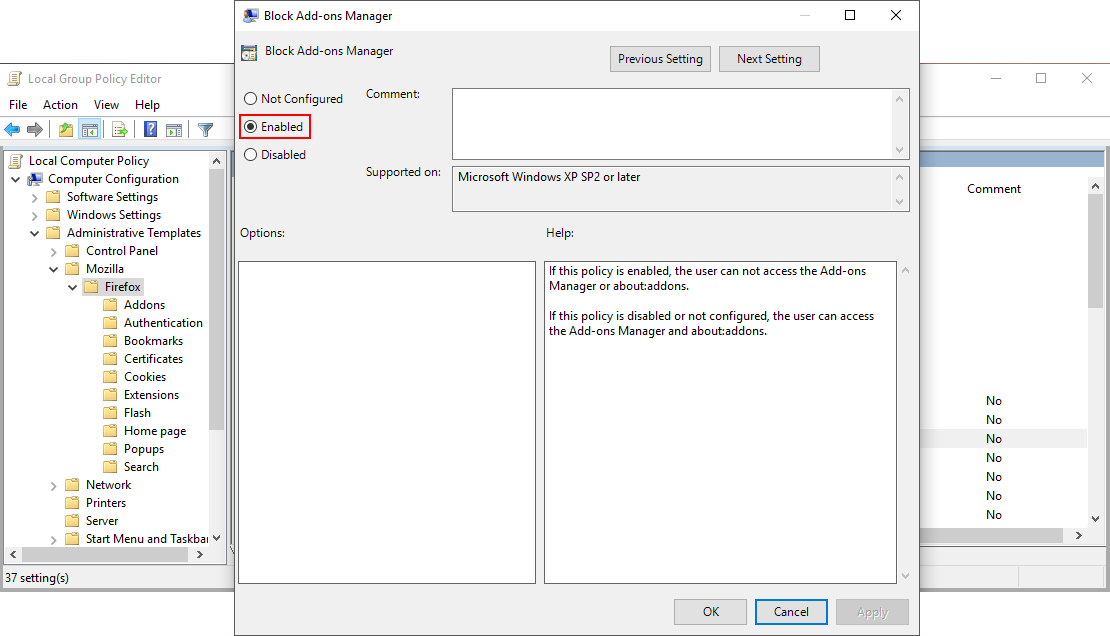The height and width of the screenshot is (636, 1110).
Task: Click the tree pane horizontal scrollbar thumb
Action: pos(105,555)
